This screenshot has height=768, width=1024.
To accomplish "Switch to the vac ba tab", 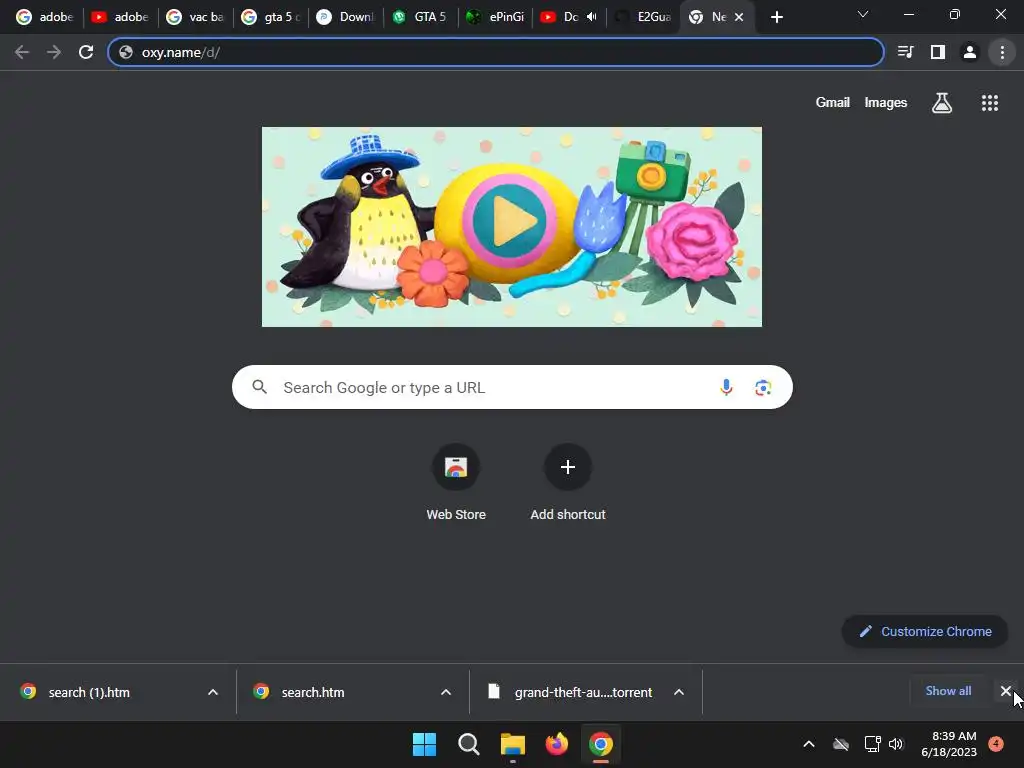I will pos(195,17).
